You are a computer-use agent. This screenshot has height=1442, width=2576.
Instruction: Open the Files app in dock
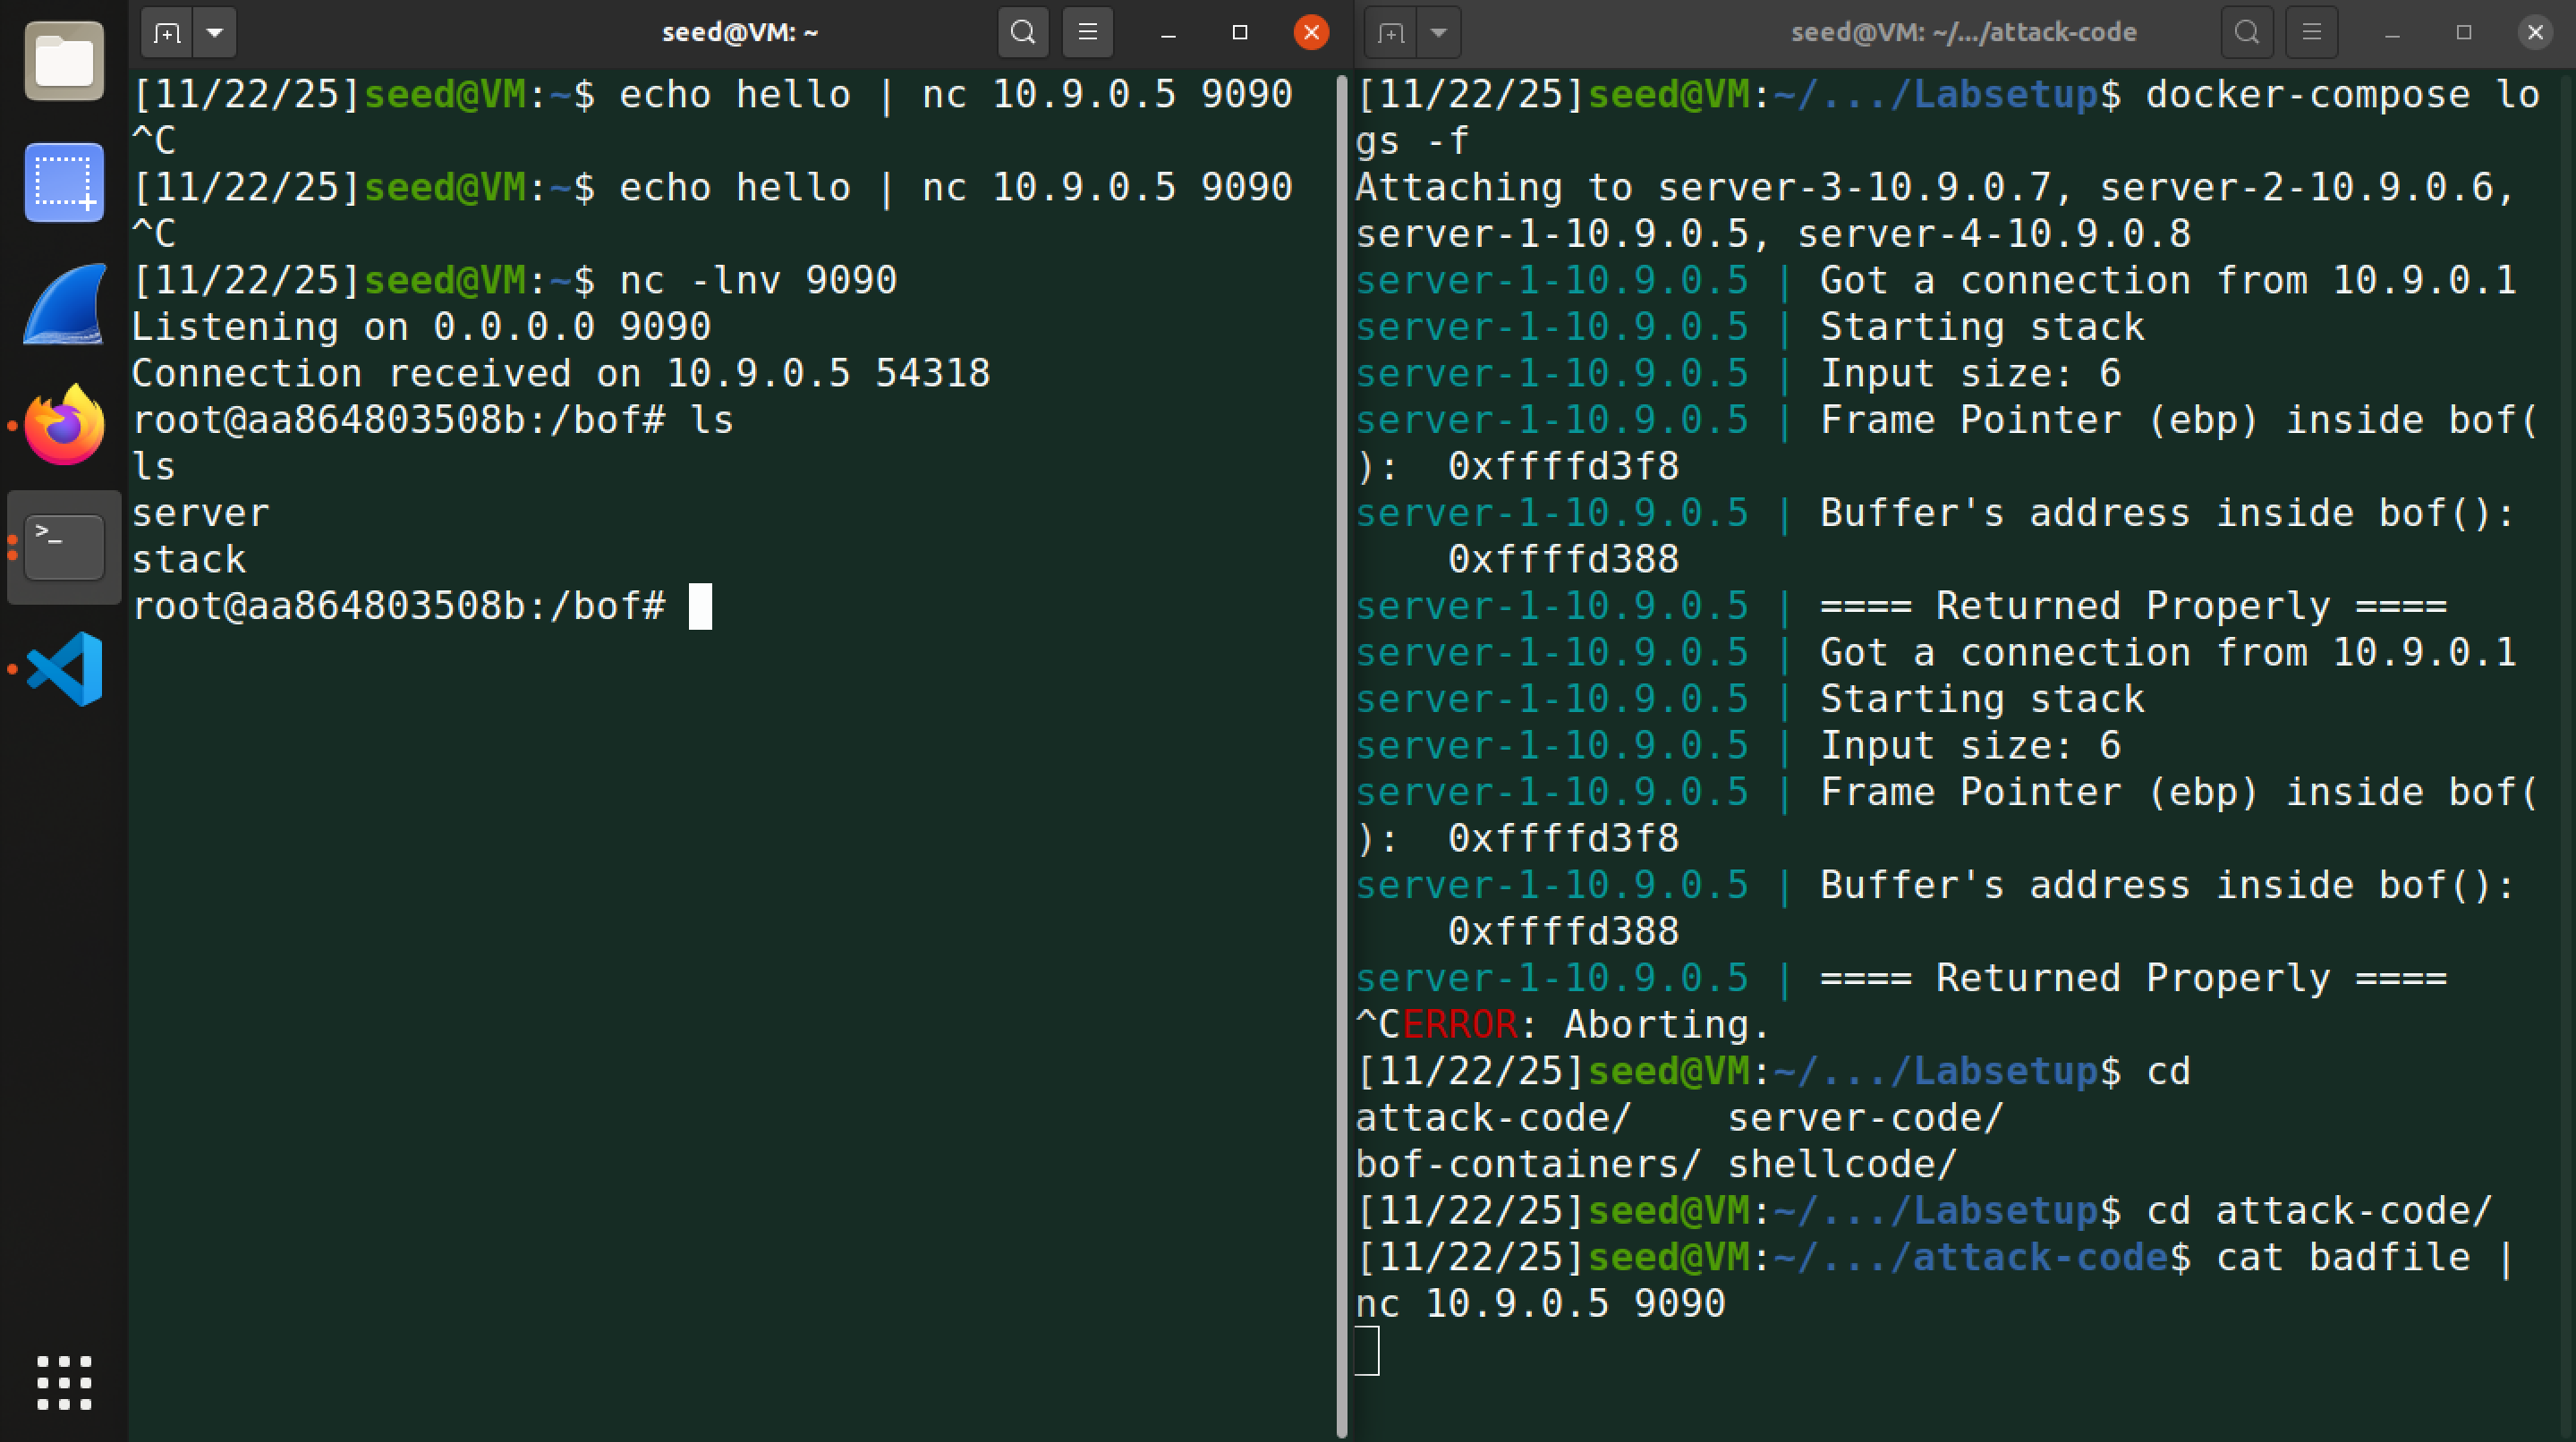click(x=64, y=62)
